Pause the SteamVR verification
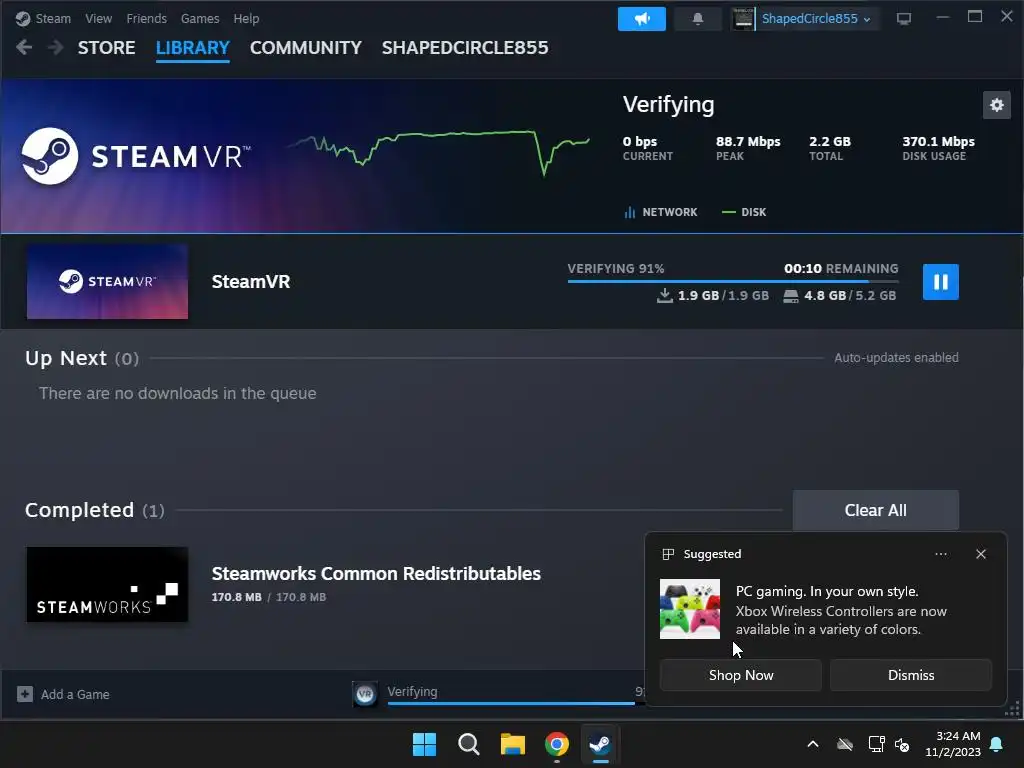1024x768 pixels. pyautogui.click(x=940, y=282)
